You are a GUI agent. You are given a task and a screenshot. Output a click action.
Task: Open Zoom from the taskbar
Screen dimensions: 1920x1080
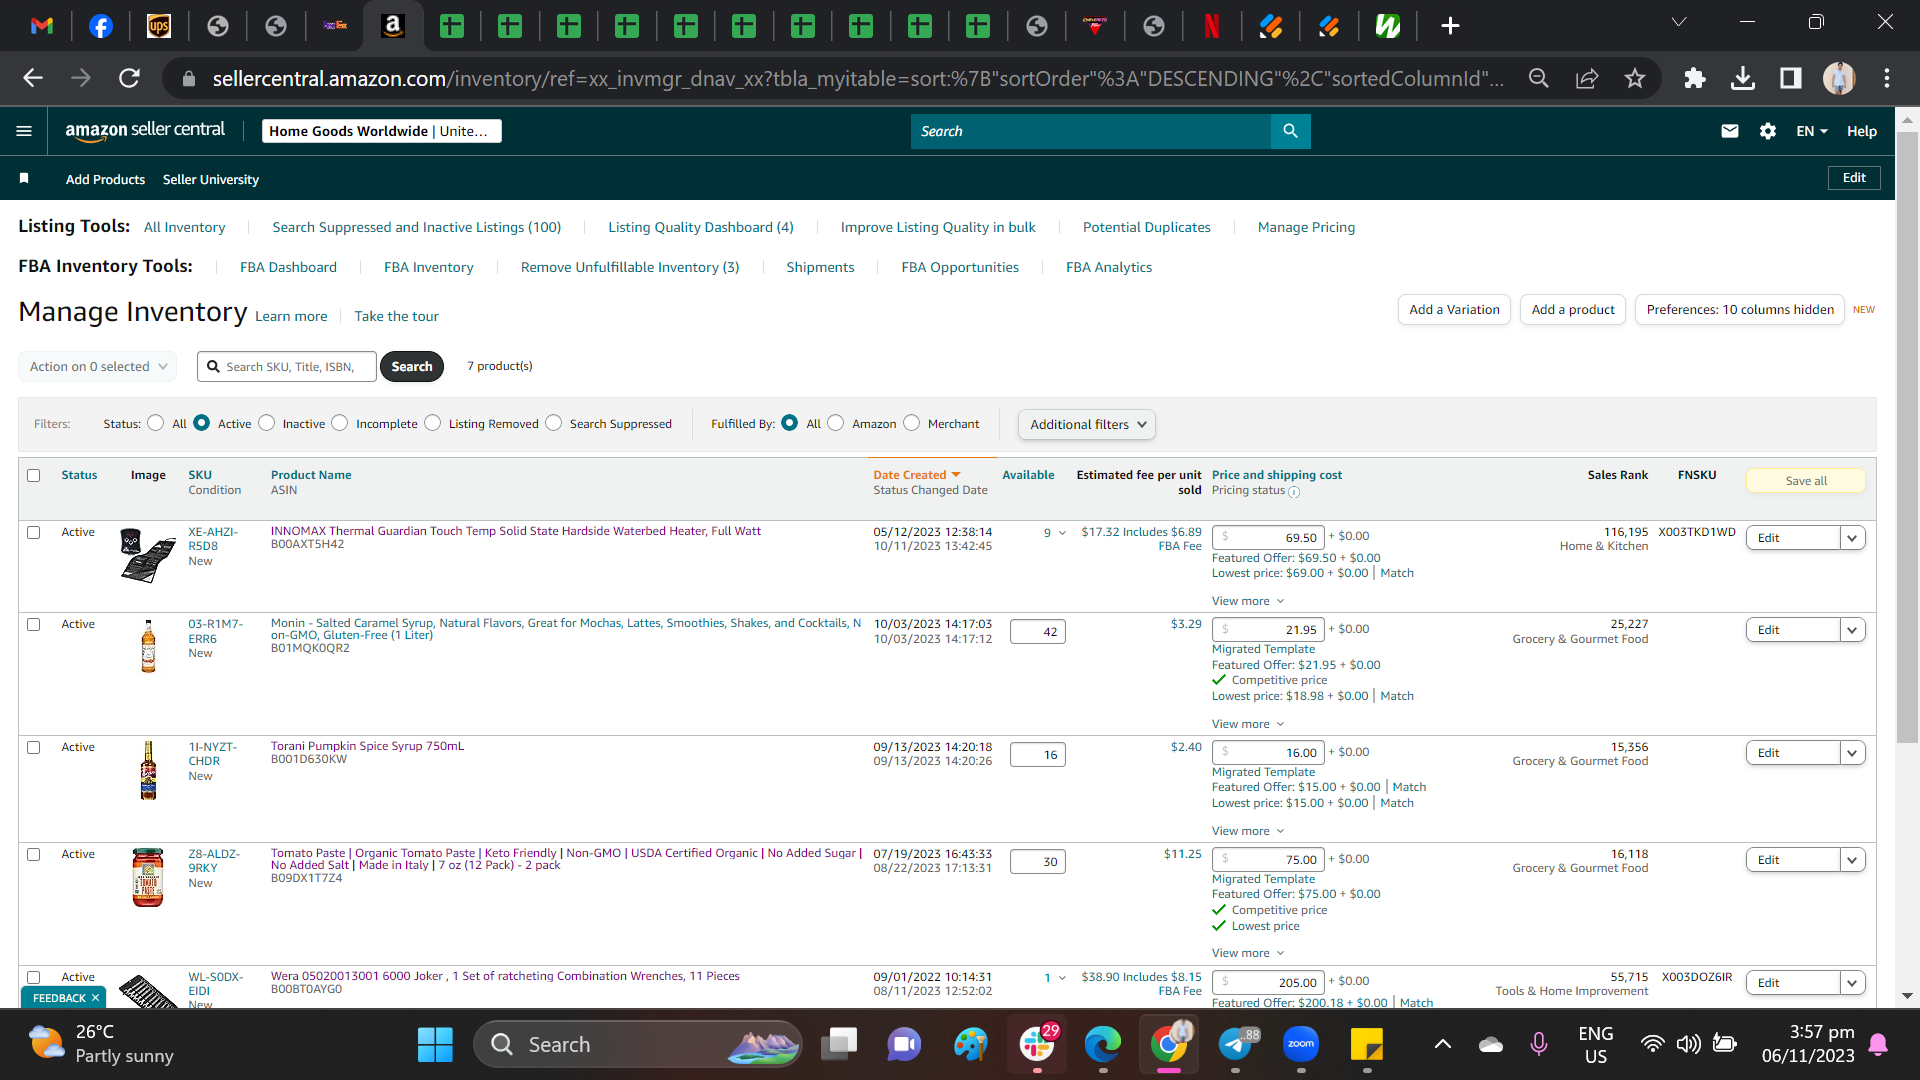coord(1301,1045)
